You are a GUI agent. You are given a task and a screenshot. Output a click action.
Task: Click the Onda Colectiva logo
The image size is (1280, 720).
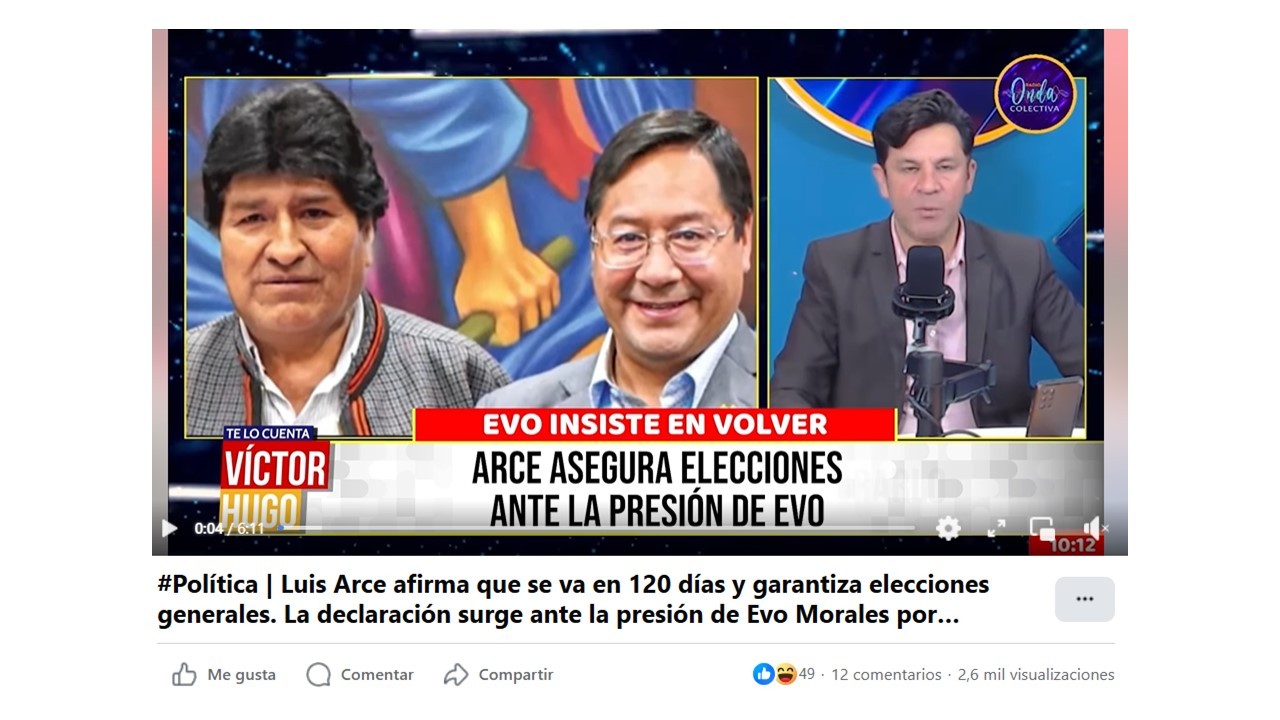(1035, 94)
